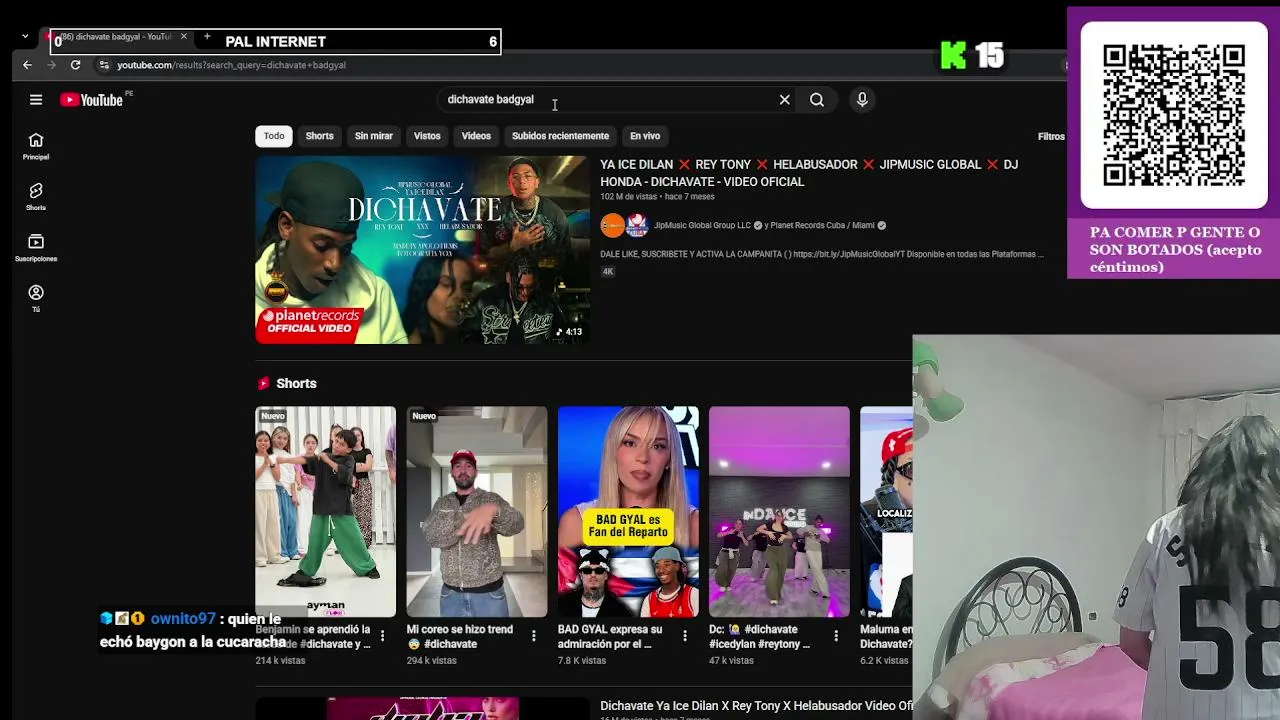Click the Dc: #dichavate #icedylan title
Image resolution: width=1280 pixels, height=720 pixels.
(760, 637)
